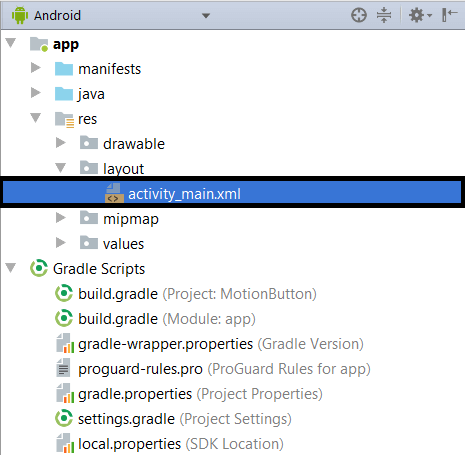The image size is (465, 455).
Task: Open the Android project view dropdown
Action: click(x=206, y=16)
